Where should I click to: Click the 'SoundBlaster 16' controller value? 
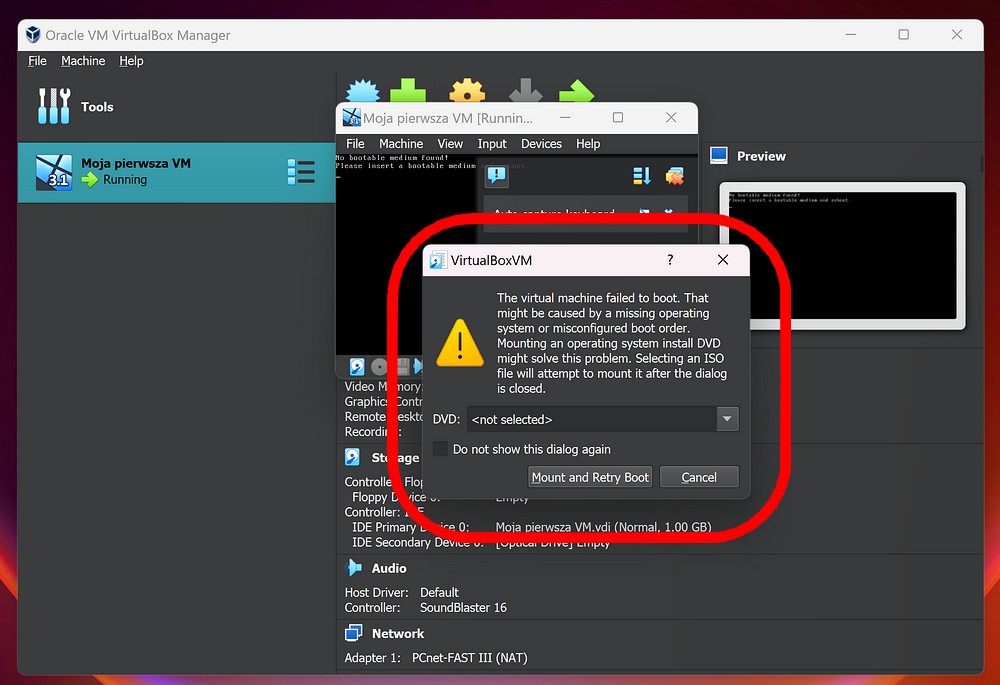pos(463,607)
